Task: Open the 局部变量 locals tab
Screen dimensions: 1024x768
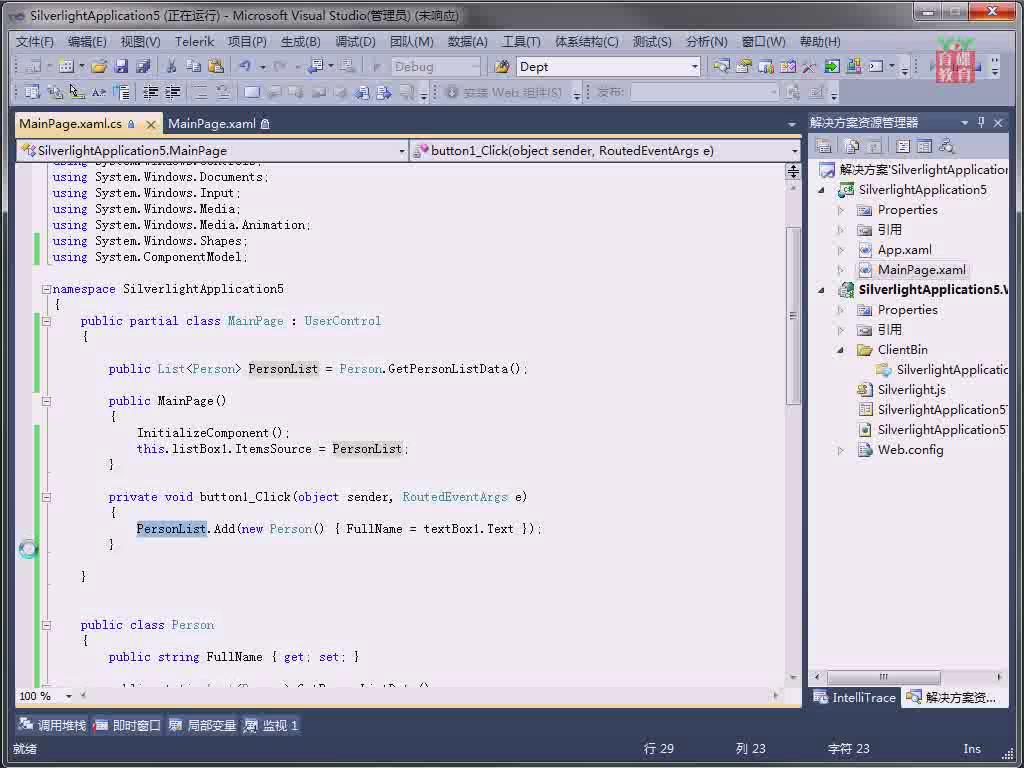Action: [x=202, y=726]
